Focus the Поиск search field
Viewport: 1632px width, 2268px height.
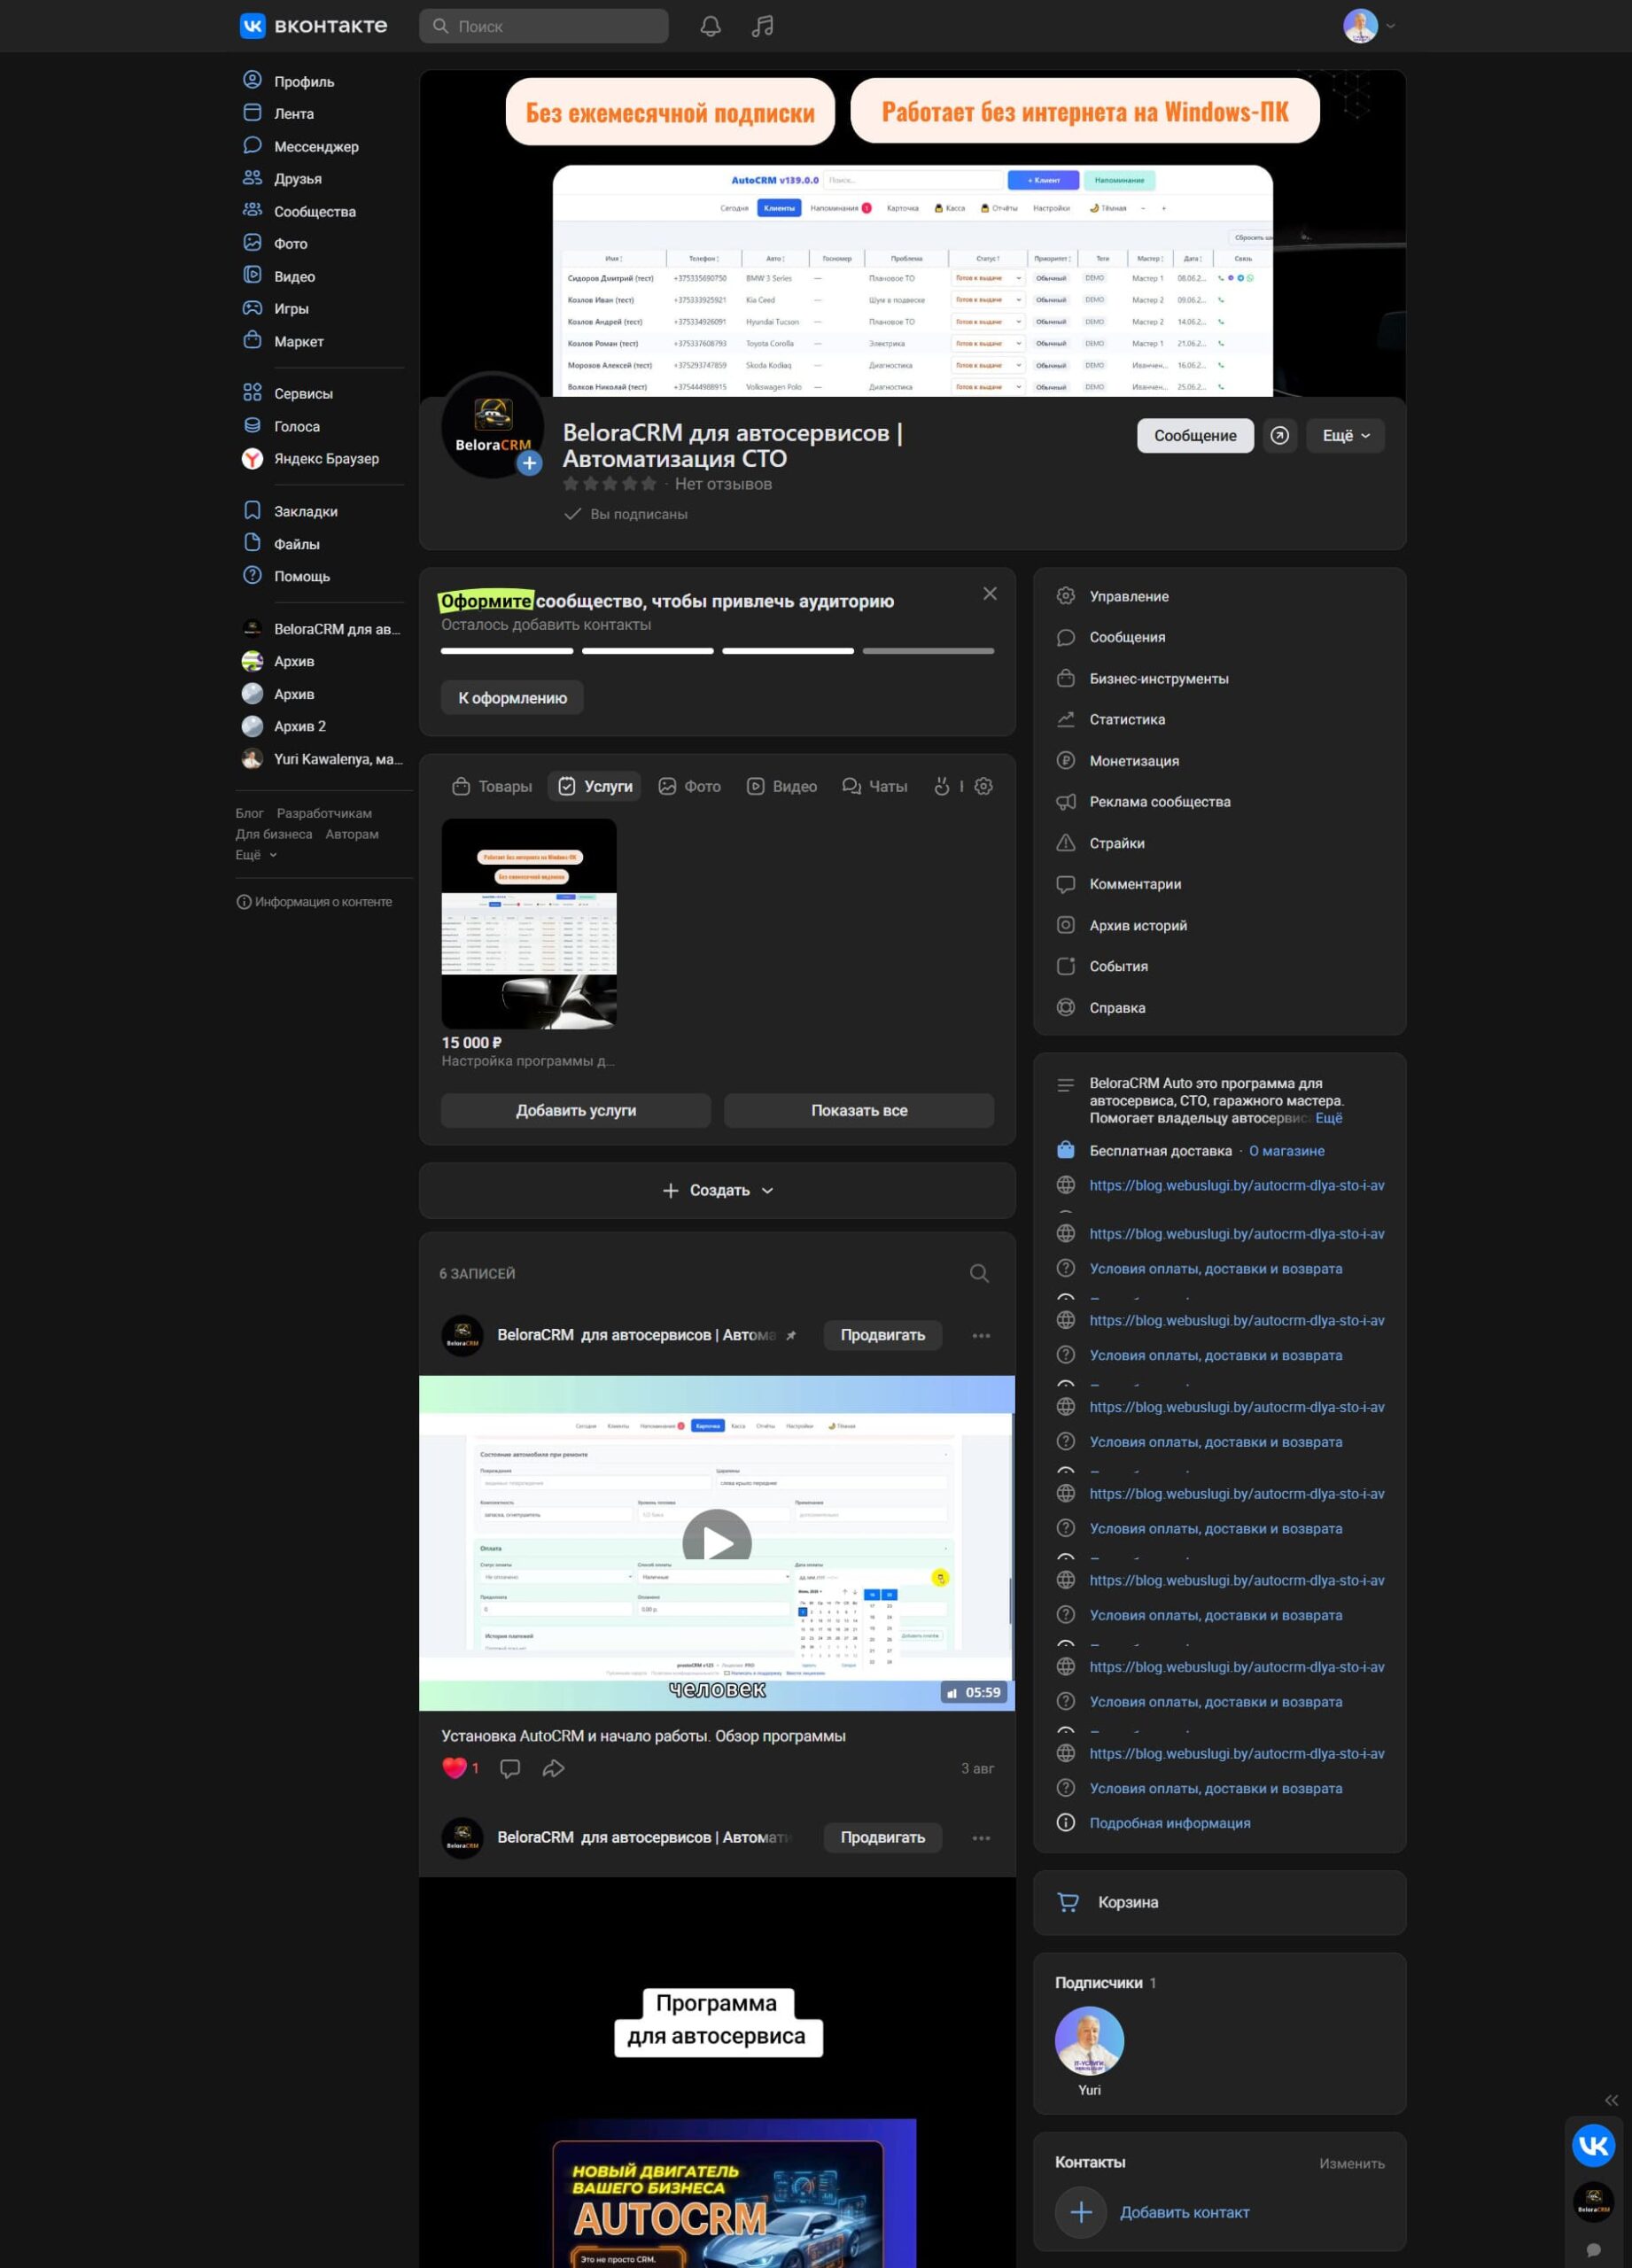[x=544, y=26]
